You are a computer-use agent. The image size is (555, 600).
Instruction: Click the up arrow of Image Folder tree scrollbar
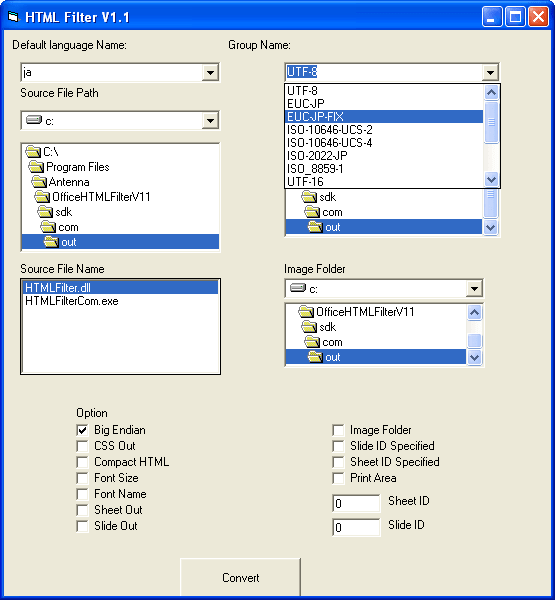click(x=474, y=312)
